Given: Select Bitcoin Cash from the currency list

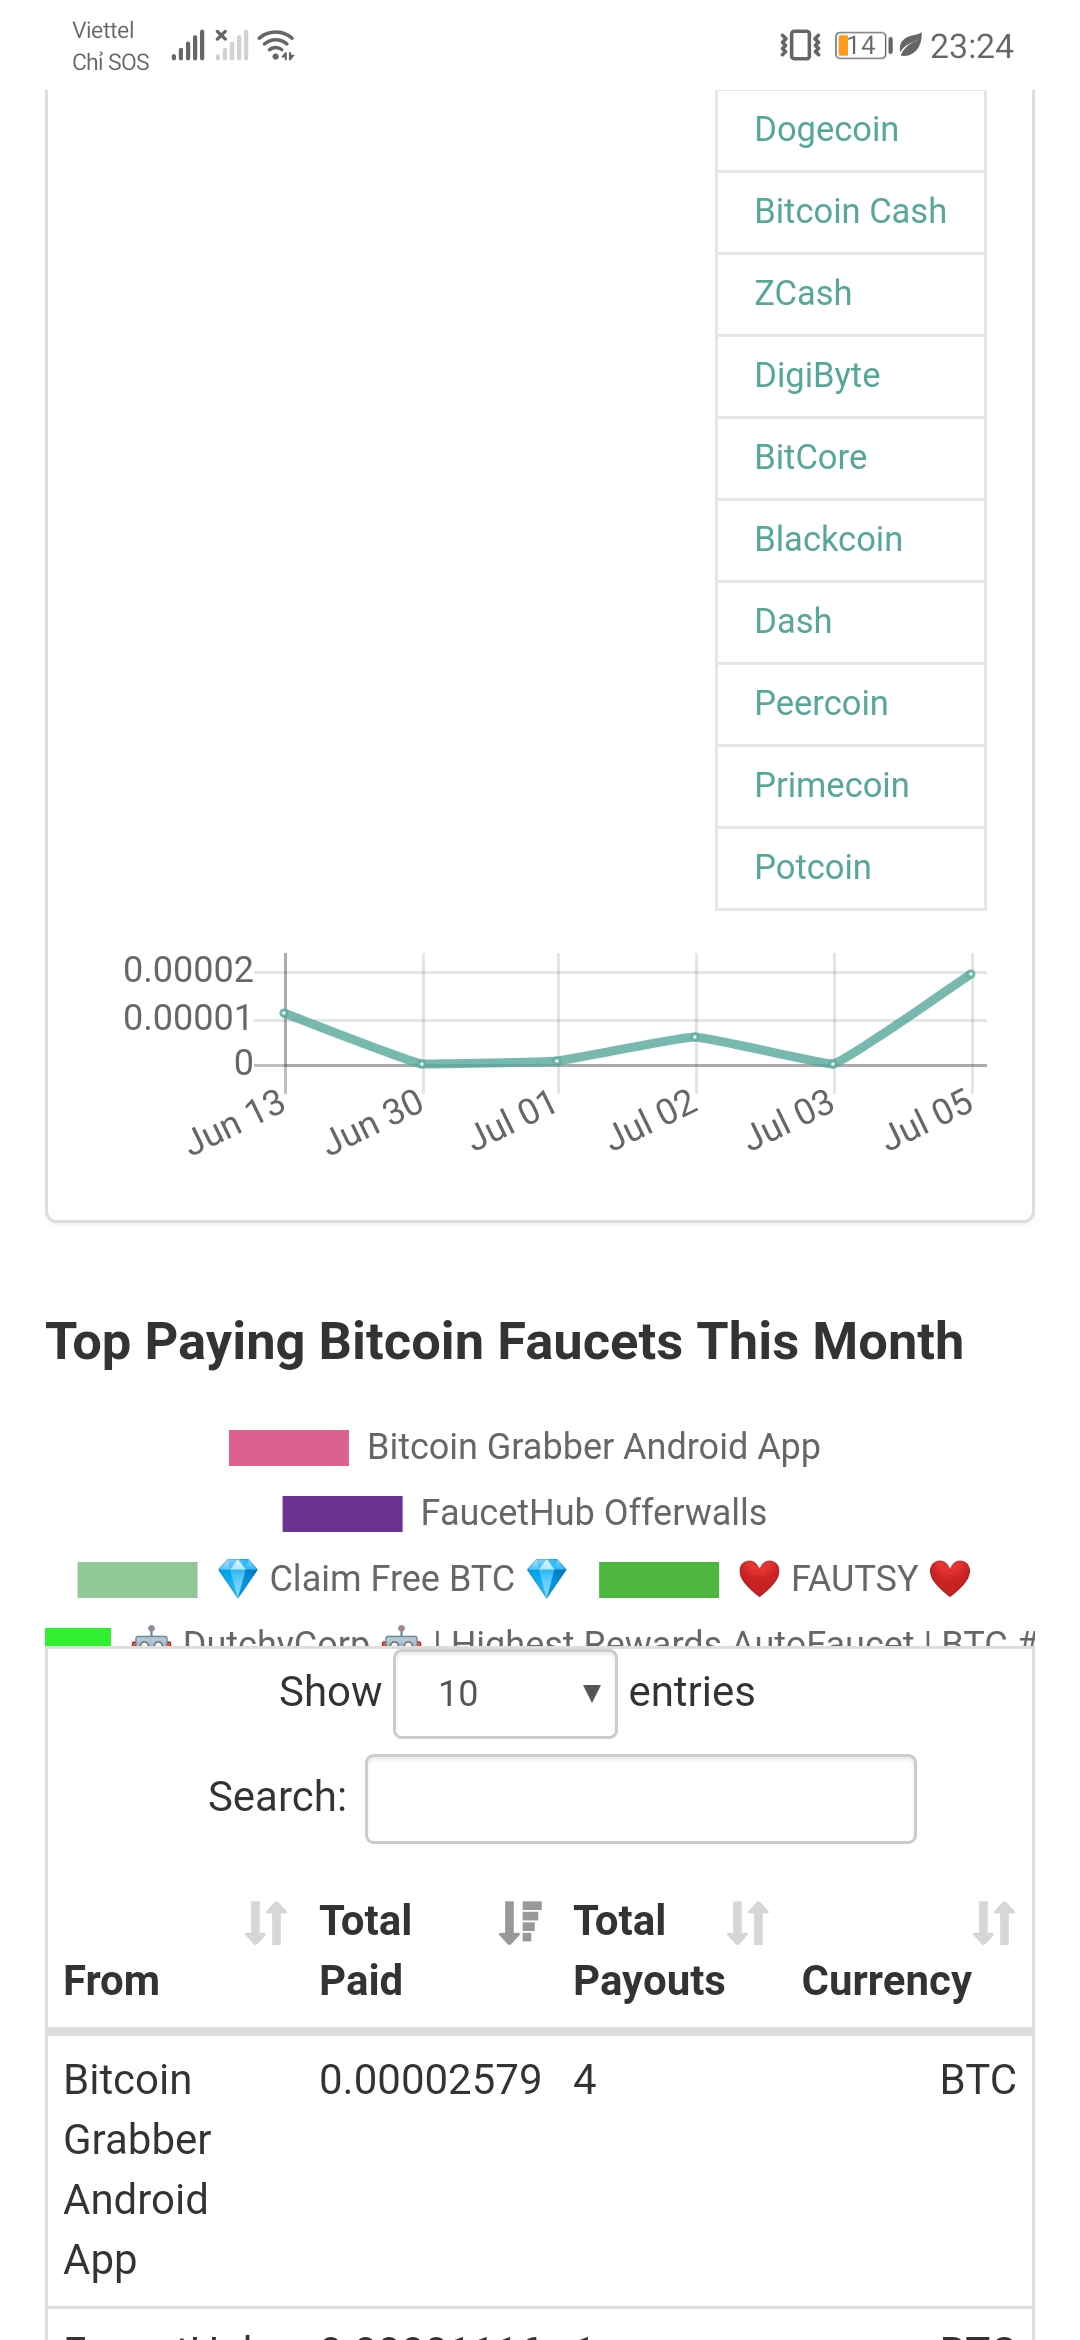Looking at the screenshot, I should click(850, 212).
